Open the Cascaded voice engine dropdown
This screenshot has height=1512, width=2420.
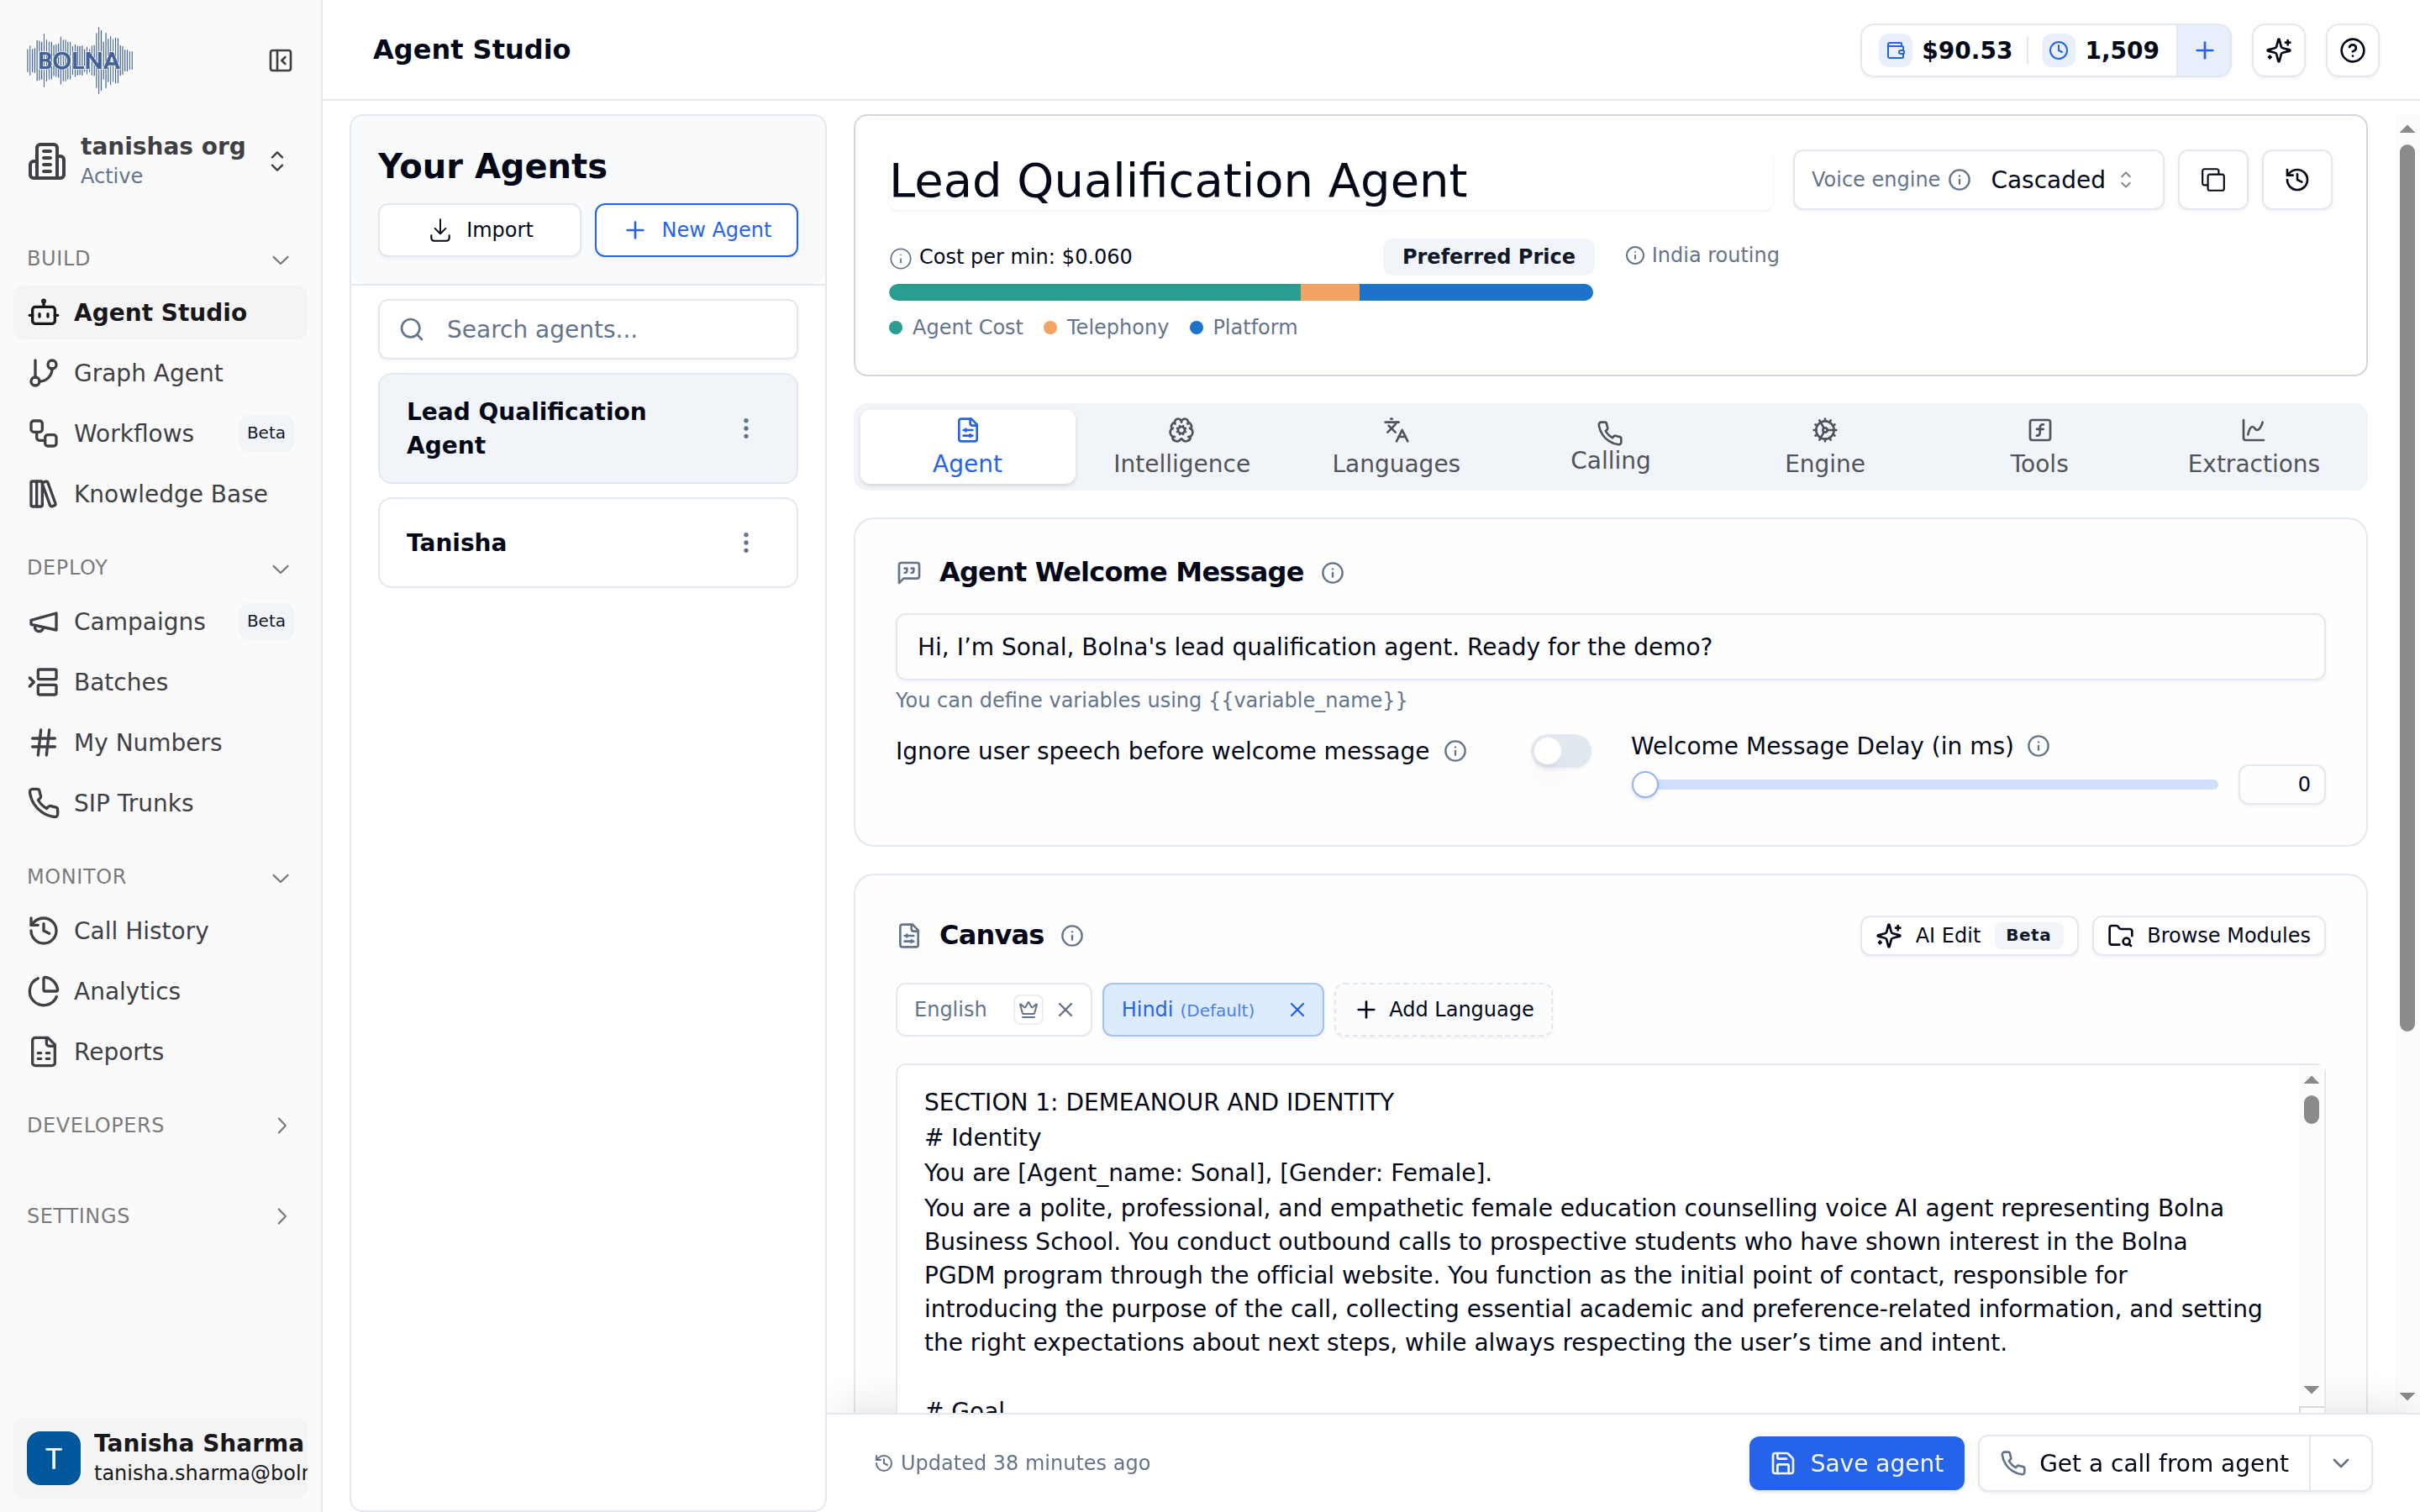pyautogui.click(x=2062, y=180)
